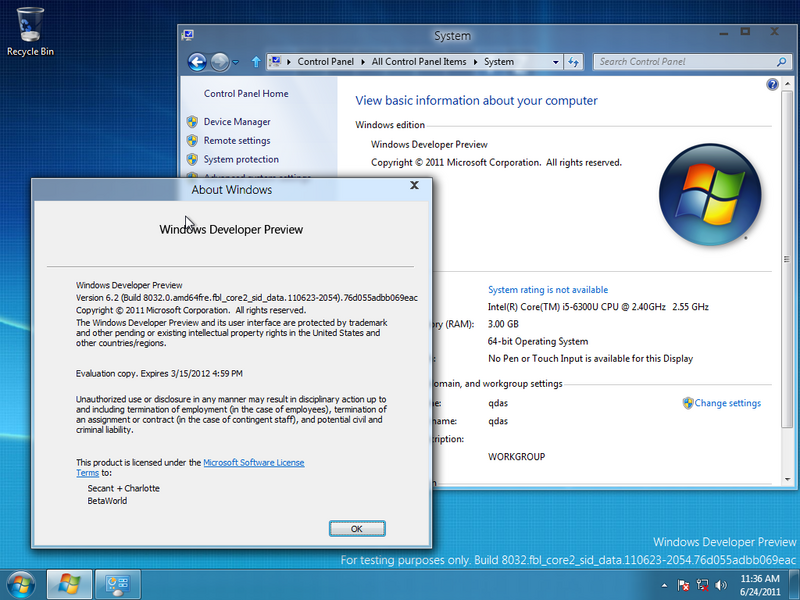Select All Control Panel Items breadcrumb
This screenshot has width=800, height=600.
[x=419, y=62]
